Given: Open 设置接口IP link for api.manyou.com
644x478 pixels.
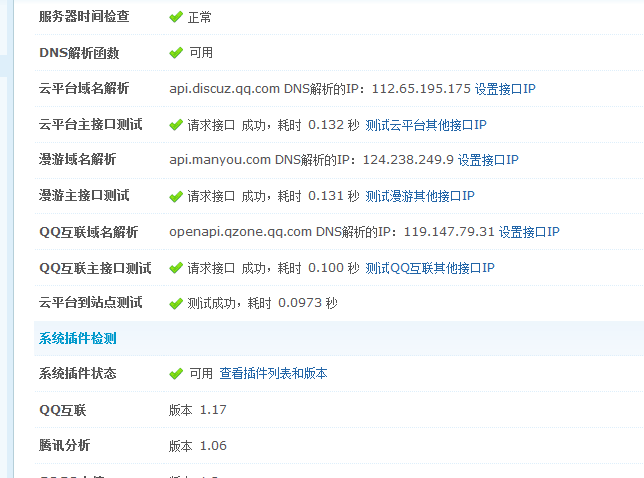Looking at the screenshot, I should pyautogui.click(x=488, y=160).
